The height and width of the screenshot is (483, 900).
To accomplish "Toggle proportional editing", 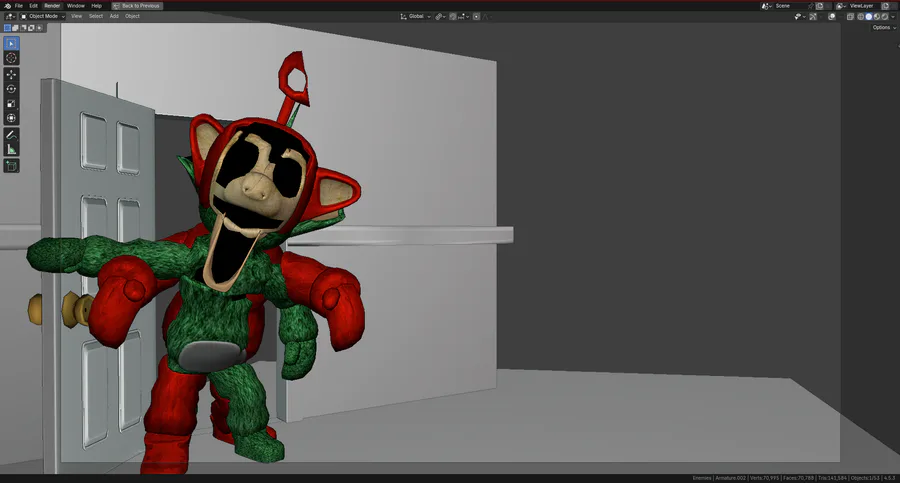I will [476, 17].
